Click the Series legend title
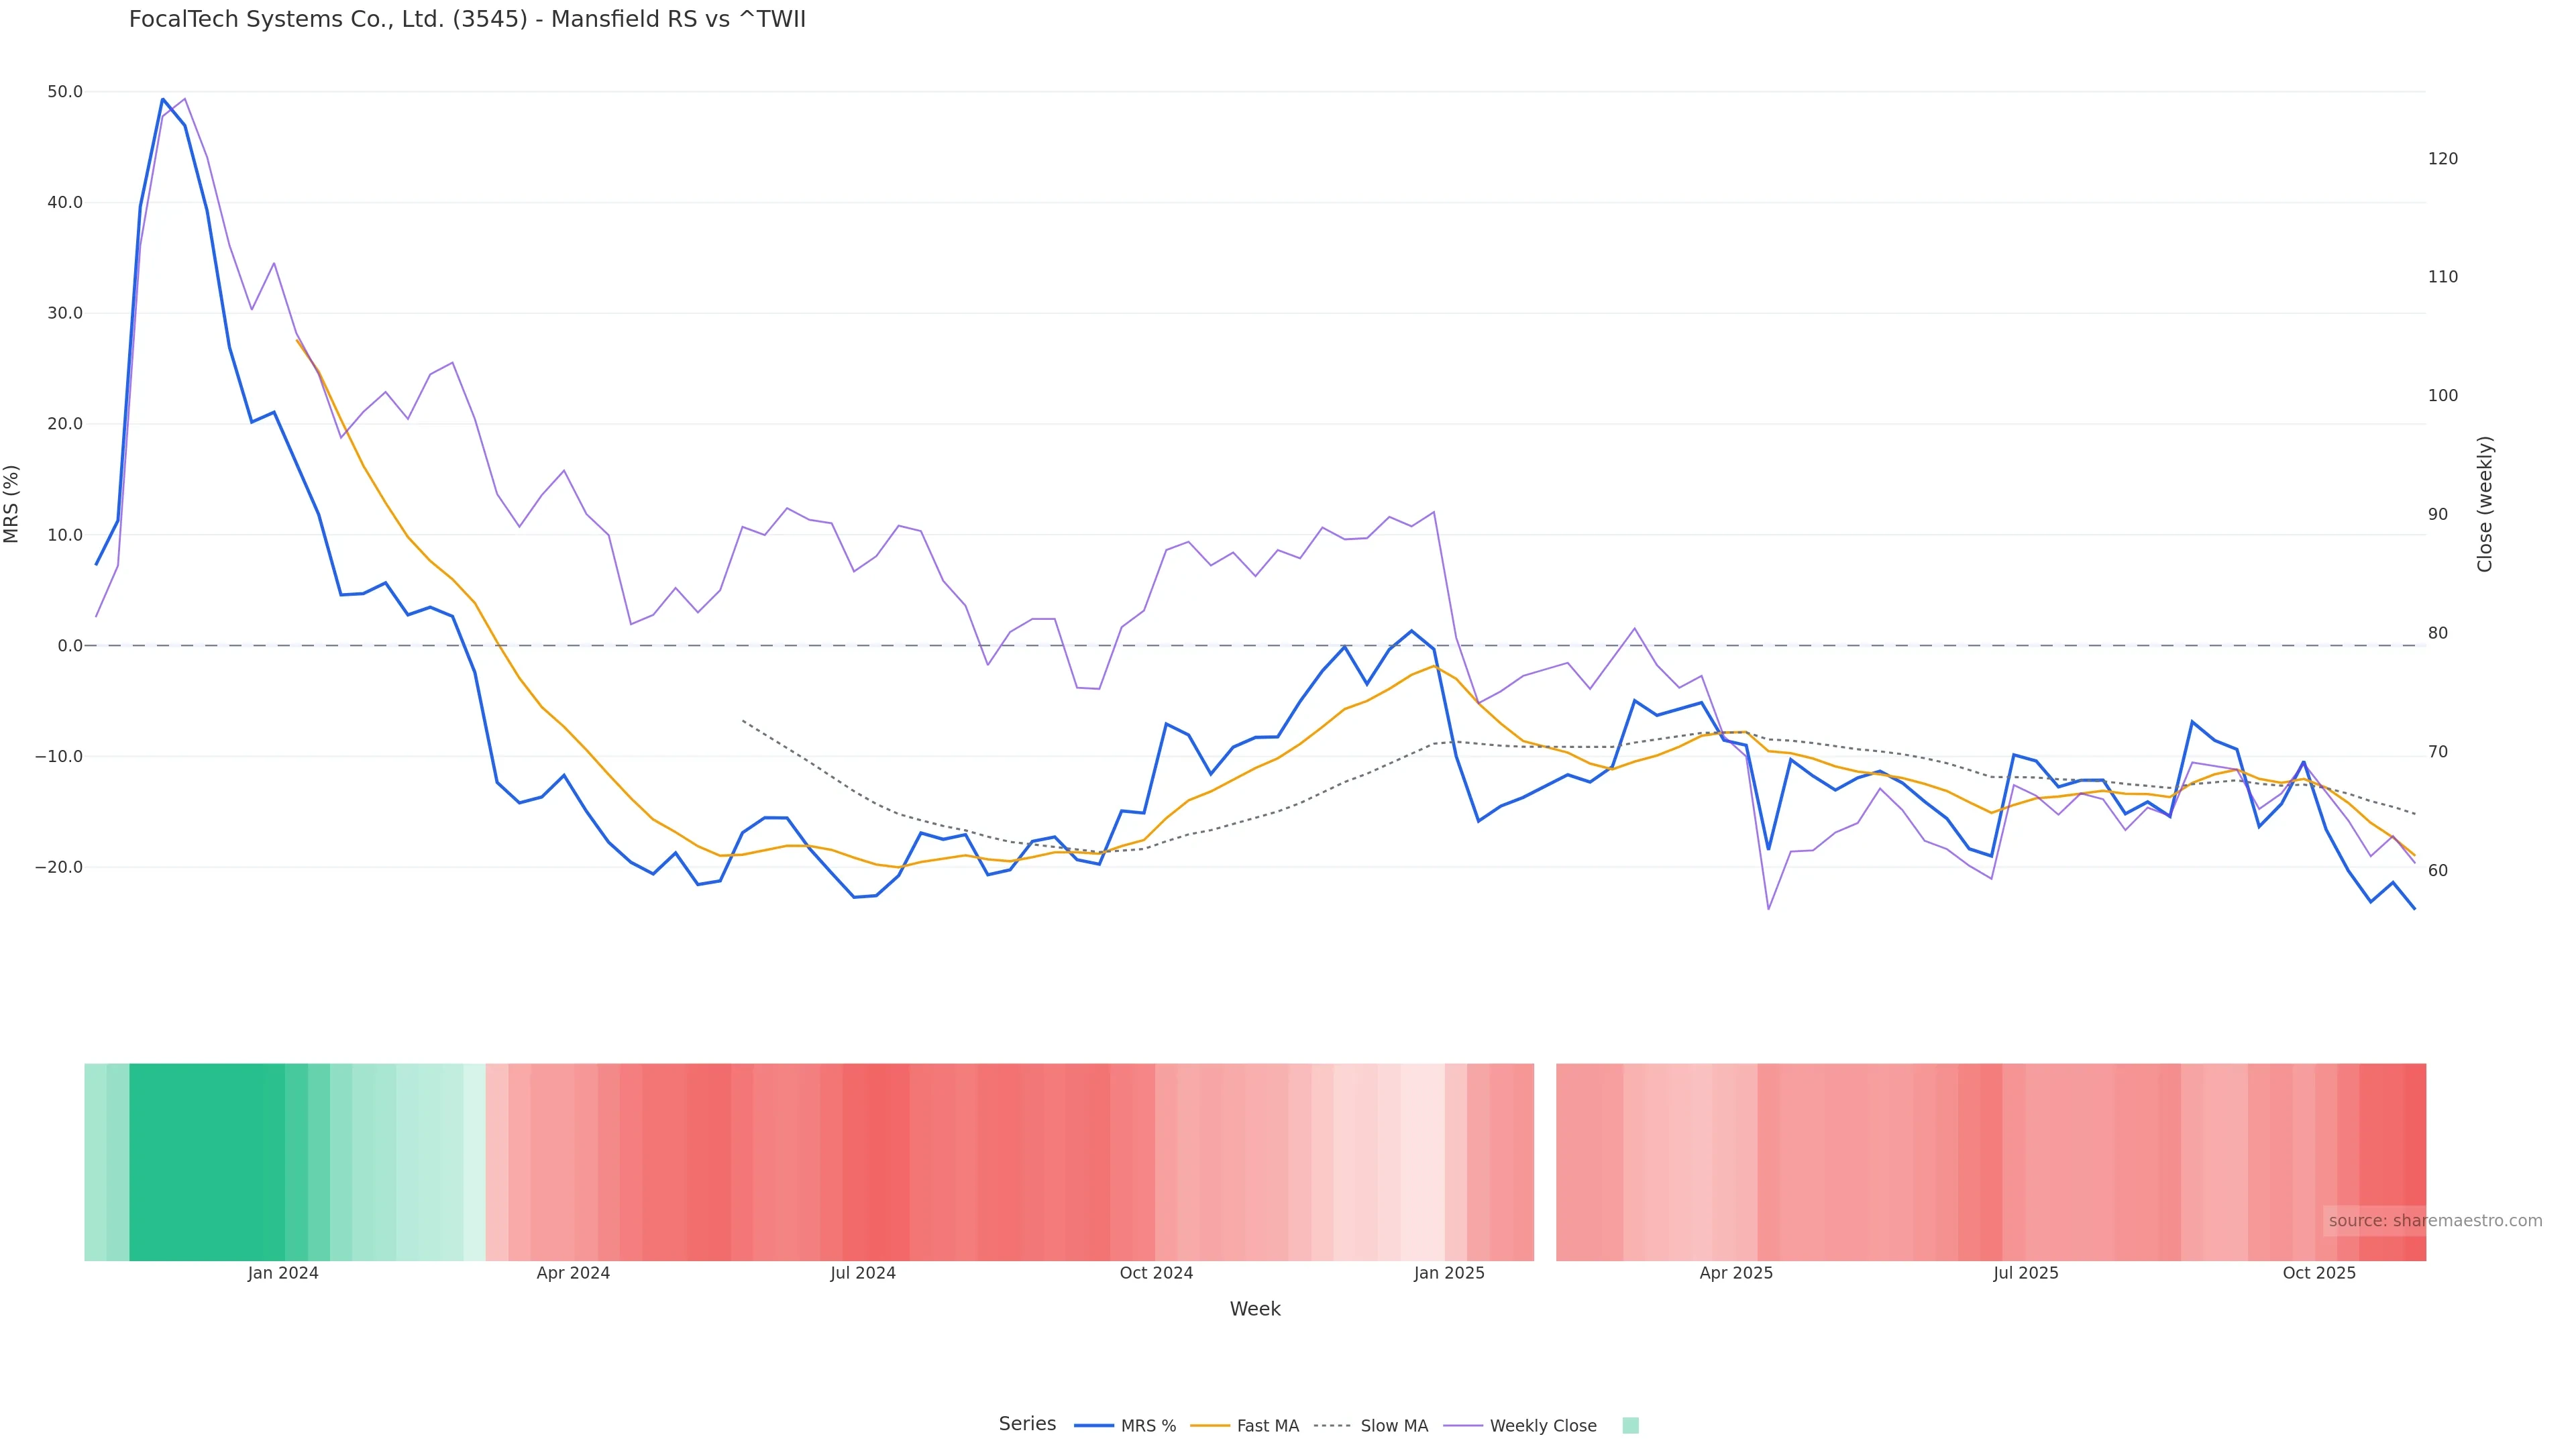This screenshot has height=1449, width=2576. point(1027,1424)
